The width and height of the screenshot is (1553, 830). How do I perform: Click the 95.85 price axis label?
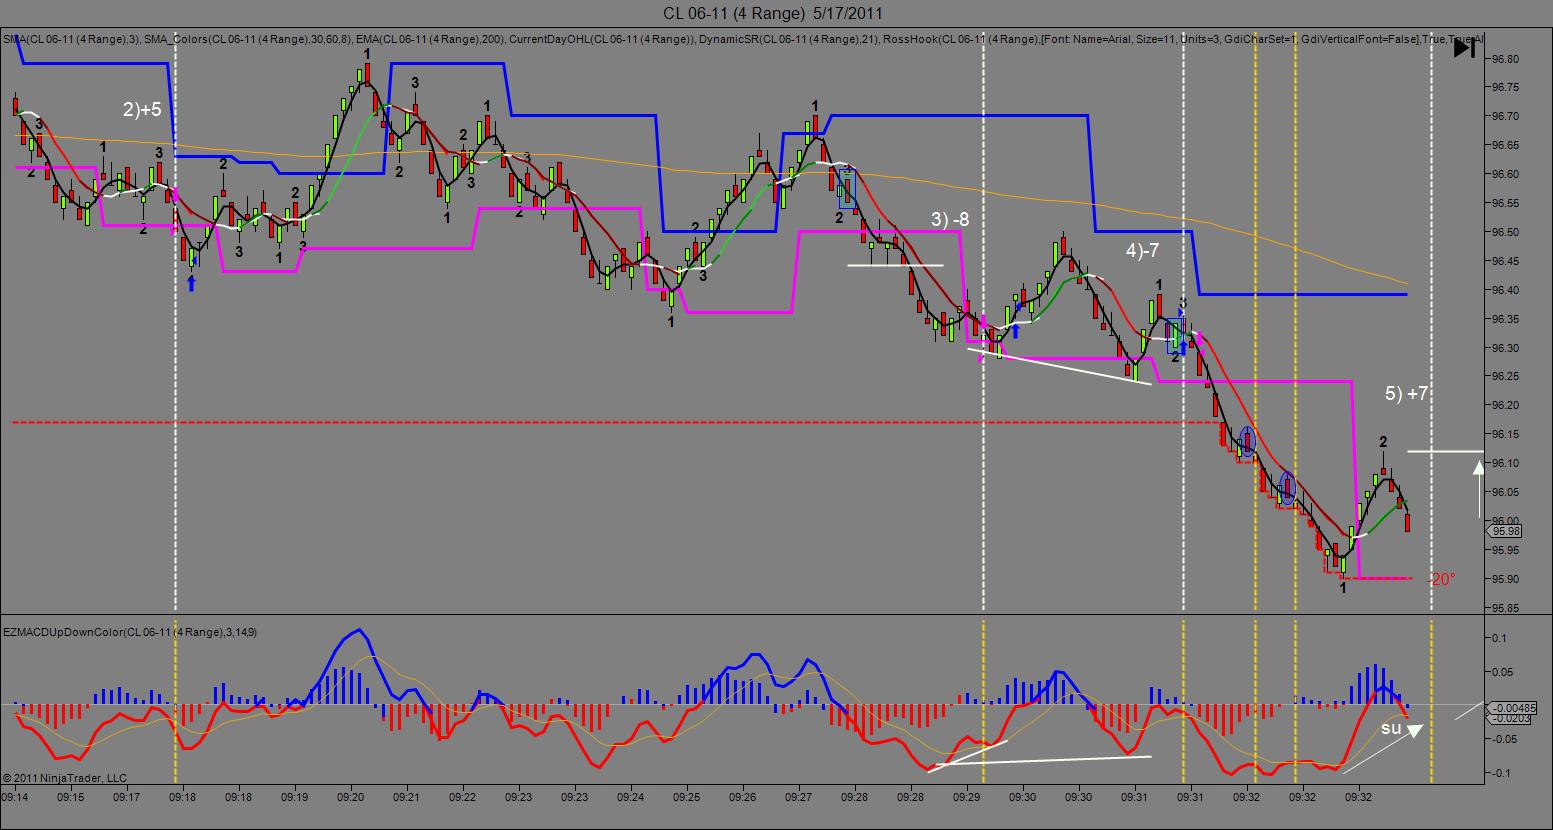1504,608
